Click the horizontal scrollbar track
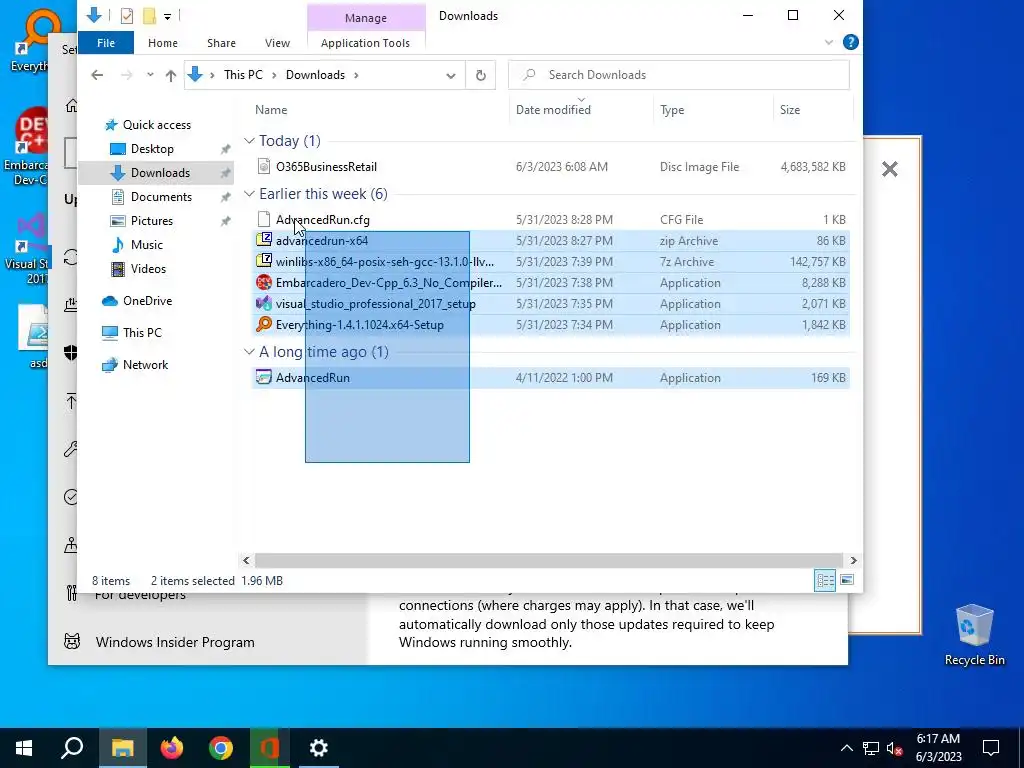Screen dimensions: 1024x768 550,560
